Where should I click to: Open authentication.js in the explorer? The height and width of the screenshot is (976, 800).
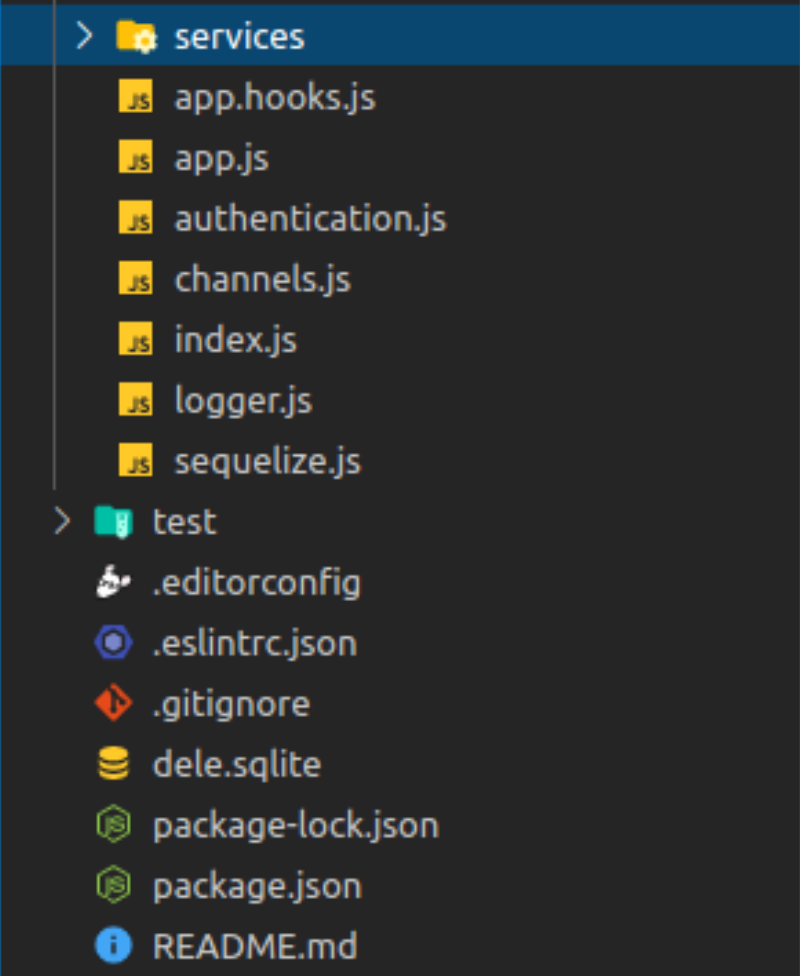pos(310,219)
